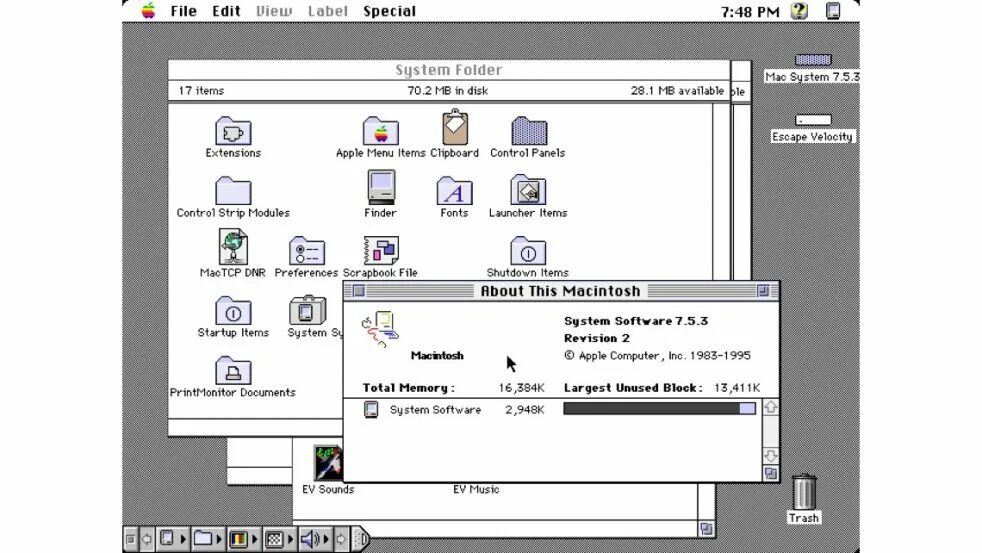This screenshot has height=553, width=982.
Task: Click the Finder application icon
Action: [381, 187]
